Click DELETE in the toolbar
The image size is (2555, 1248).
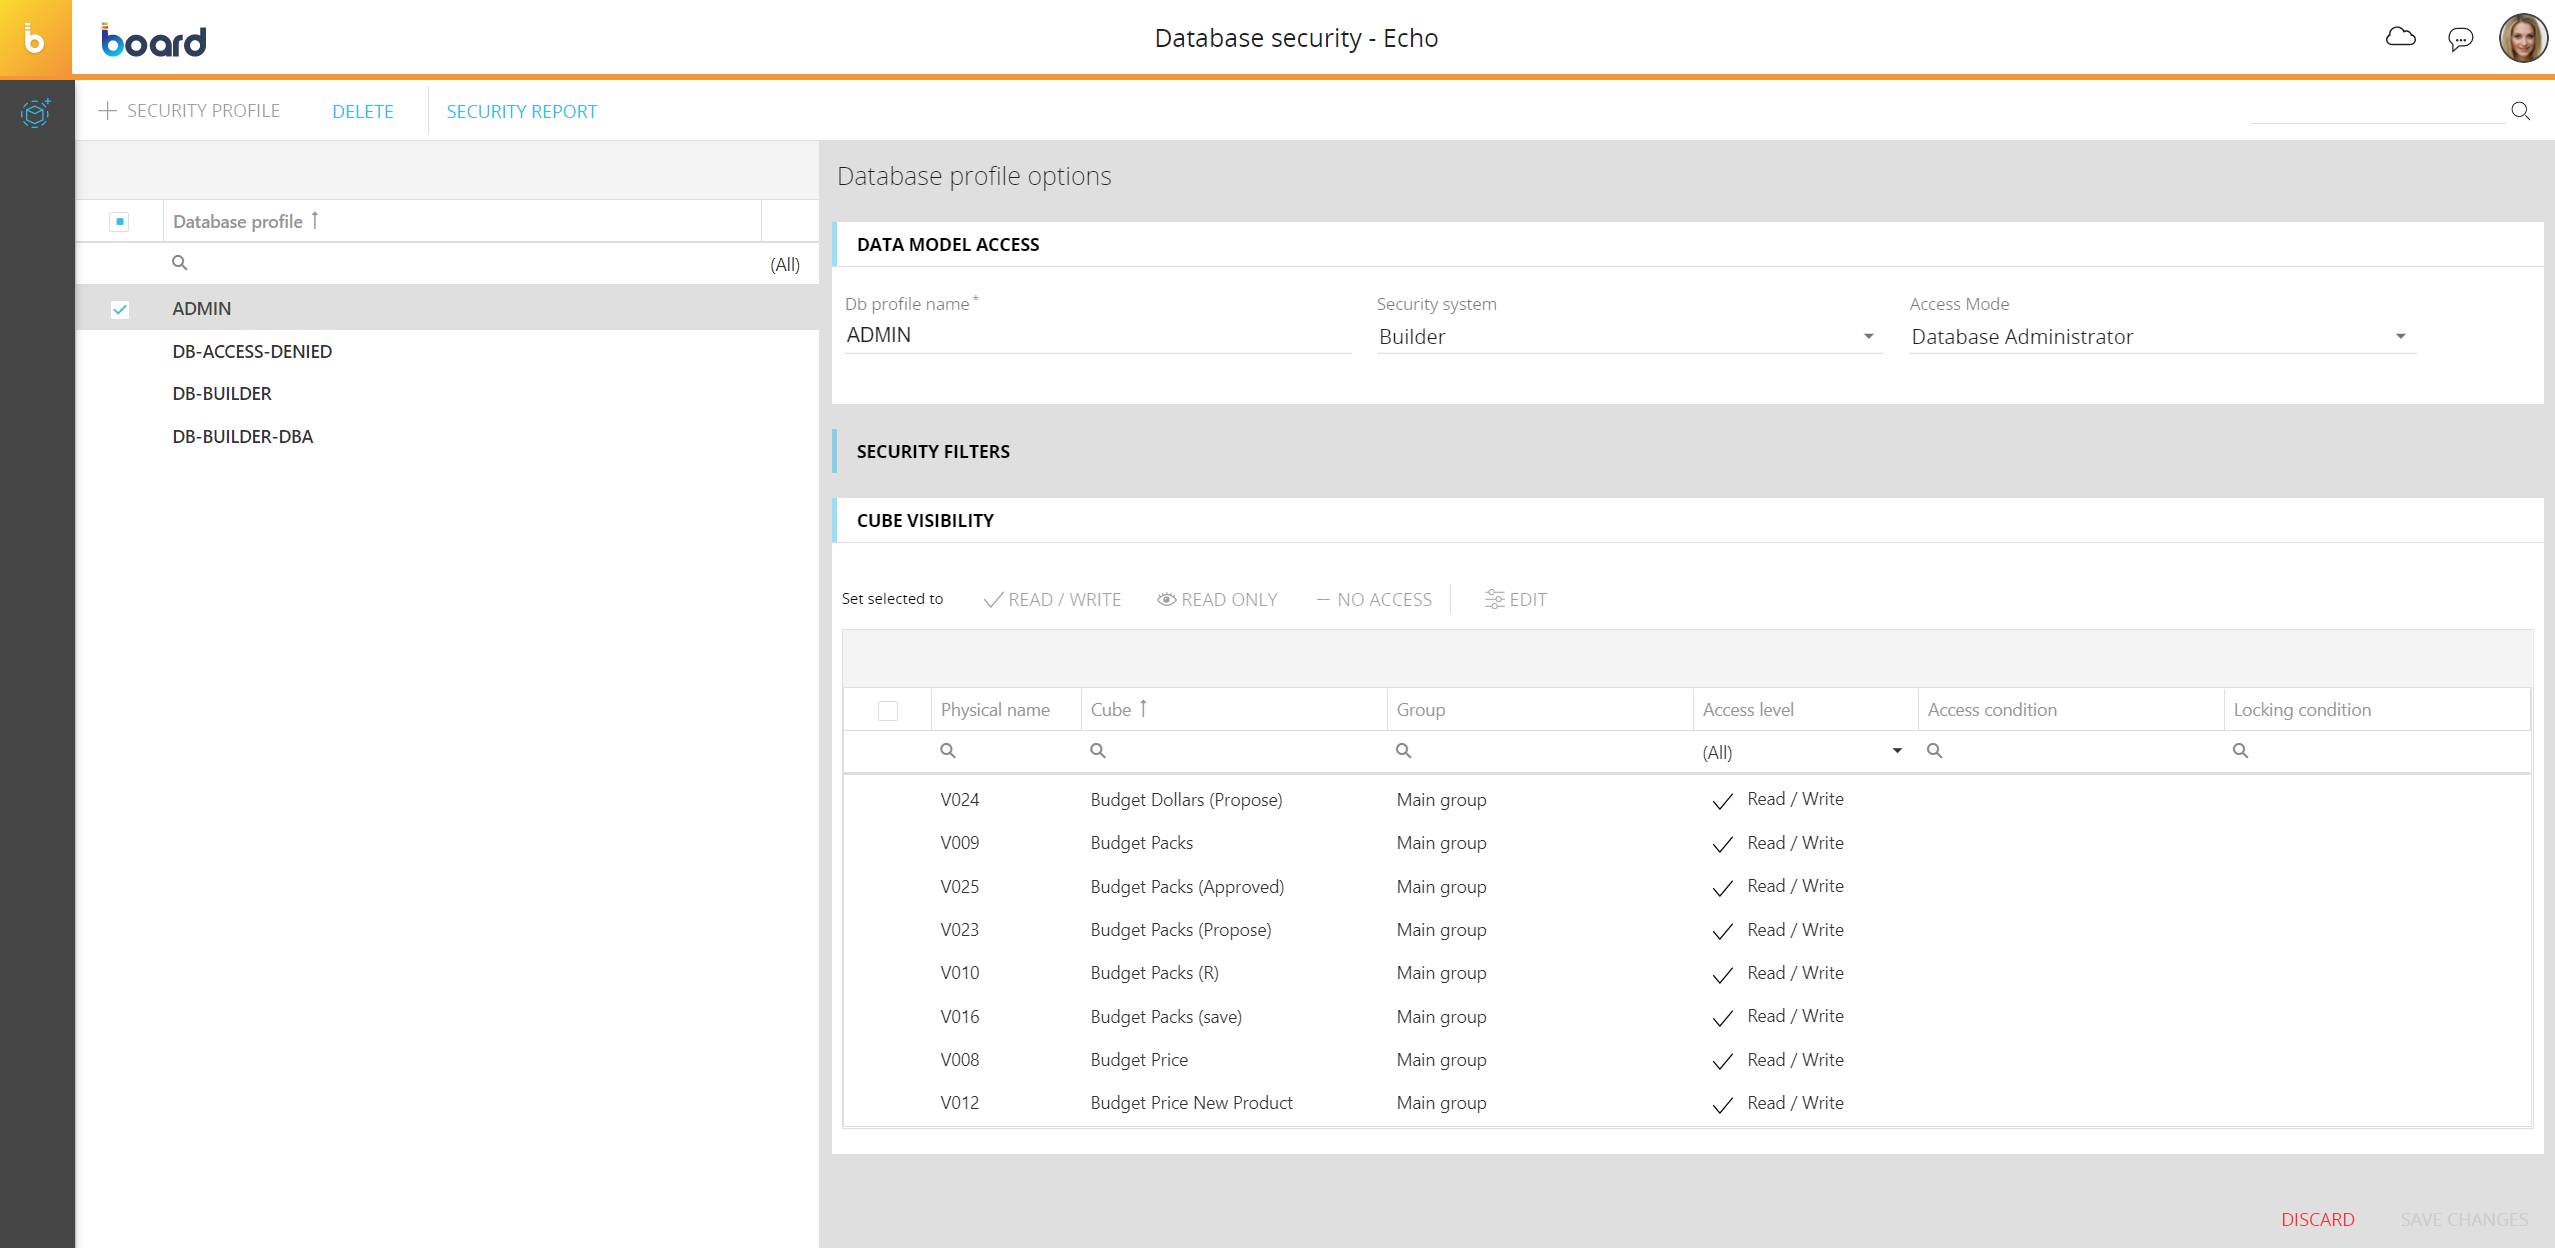click(362, 111)
